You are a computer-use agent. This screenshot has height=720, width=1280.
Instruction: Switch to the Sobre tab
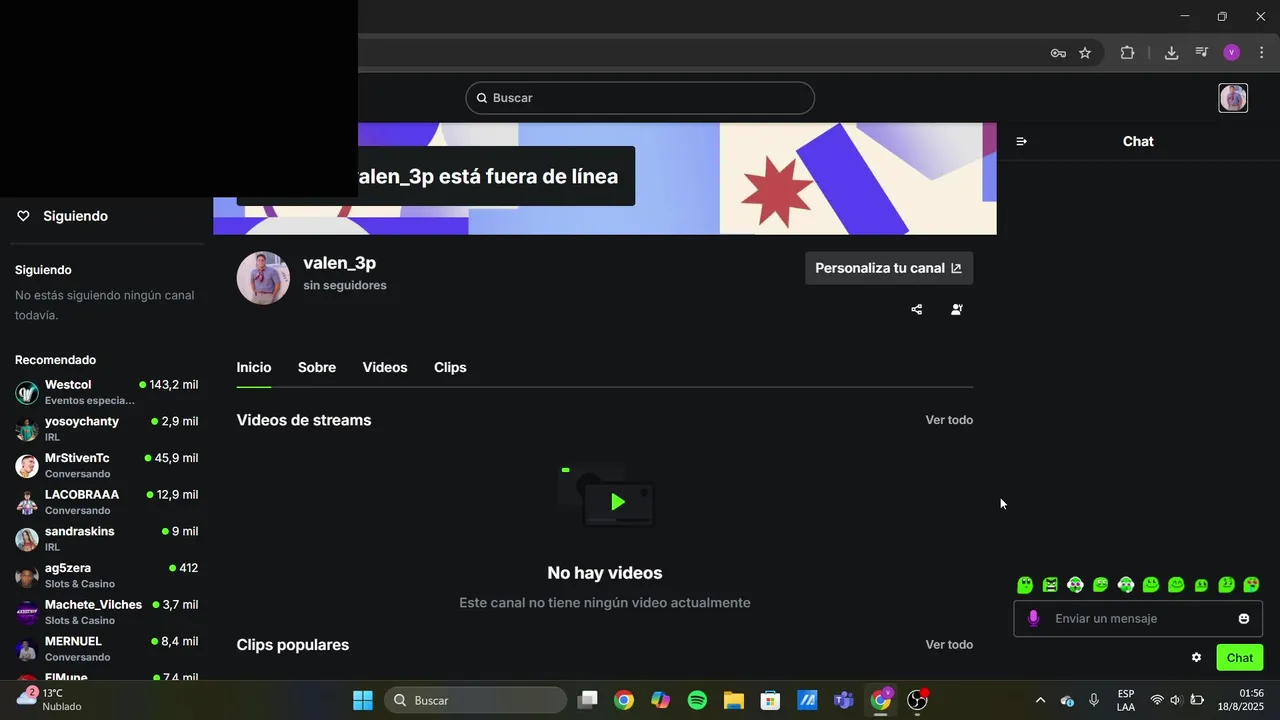click(317, 367)
